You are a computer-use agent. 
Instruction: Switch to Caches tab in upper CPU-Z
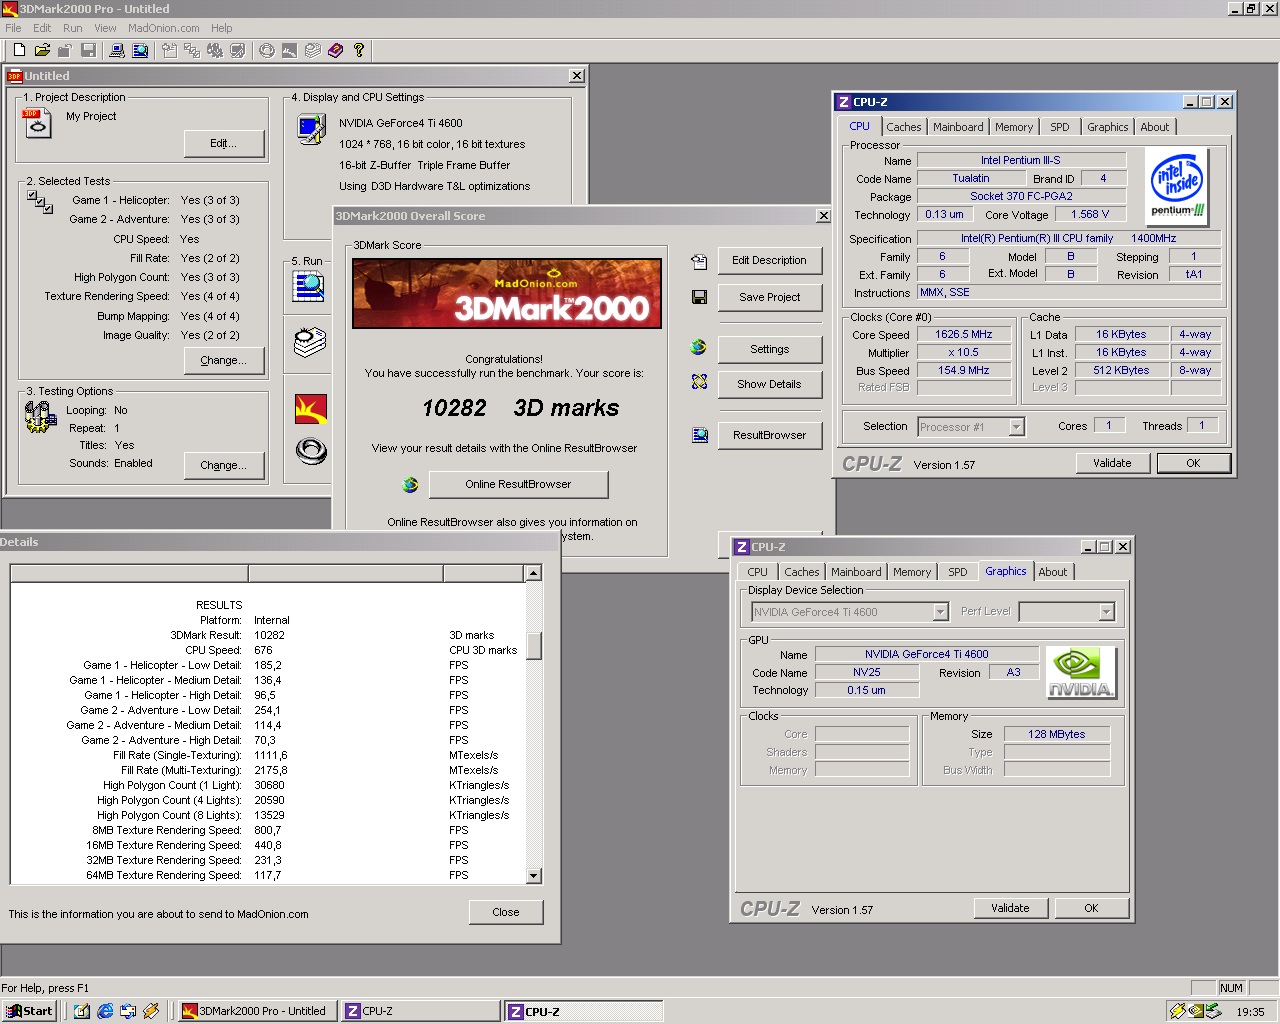[904, 127]
